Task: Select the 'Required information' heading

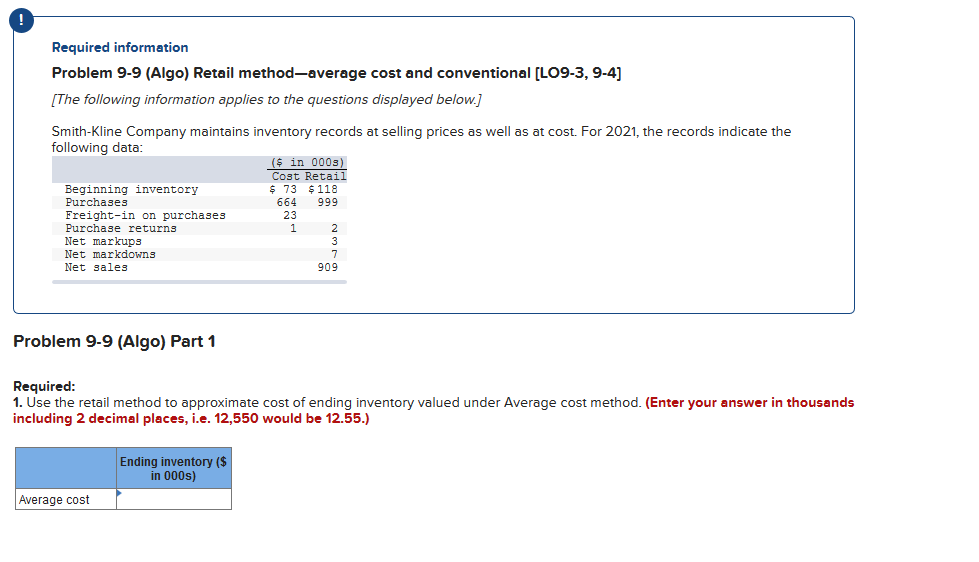Action: coord(120,47)
